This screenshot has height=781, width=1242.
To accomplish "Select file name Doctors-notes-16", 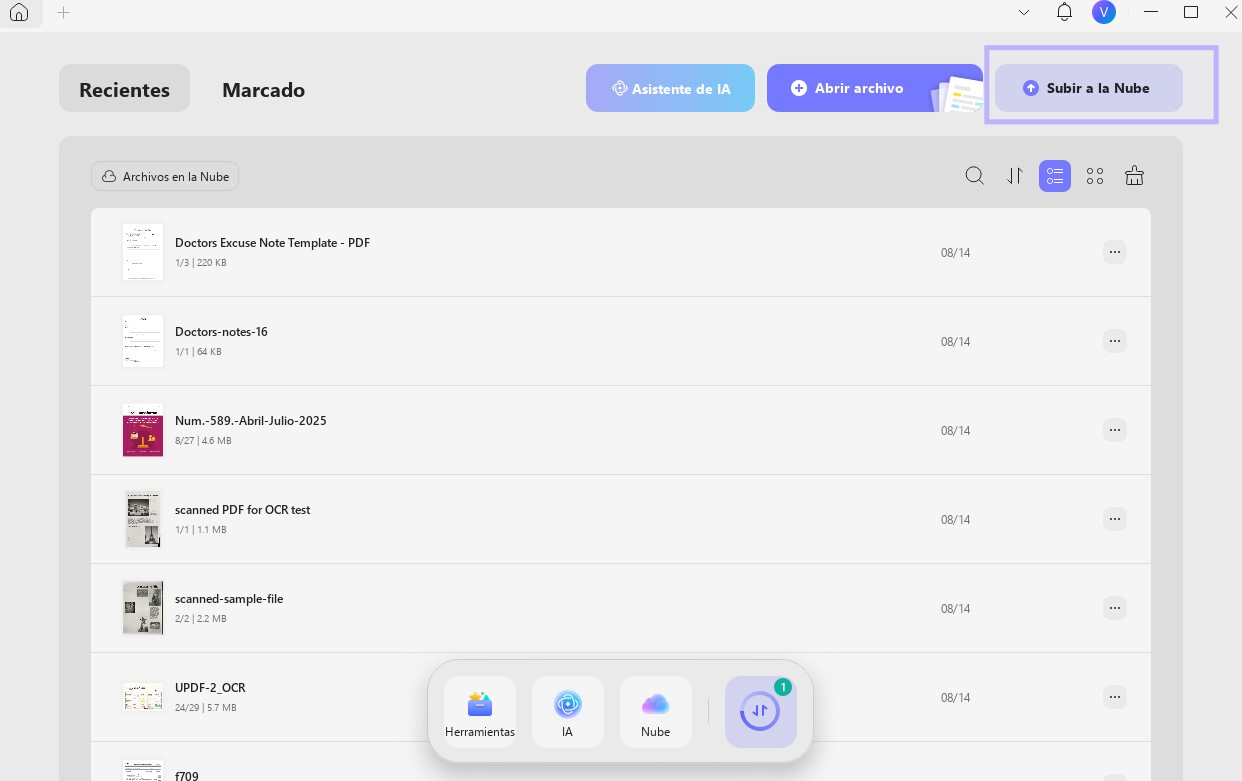I will (221, 332).
